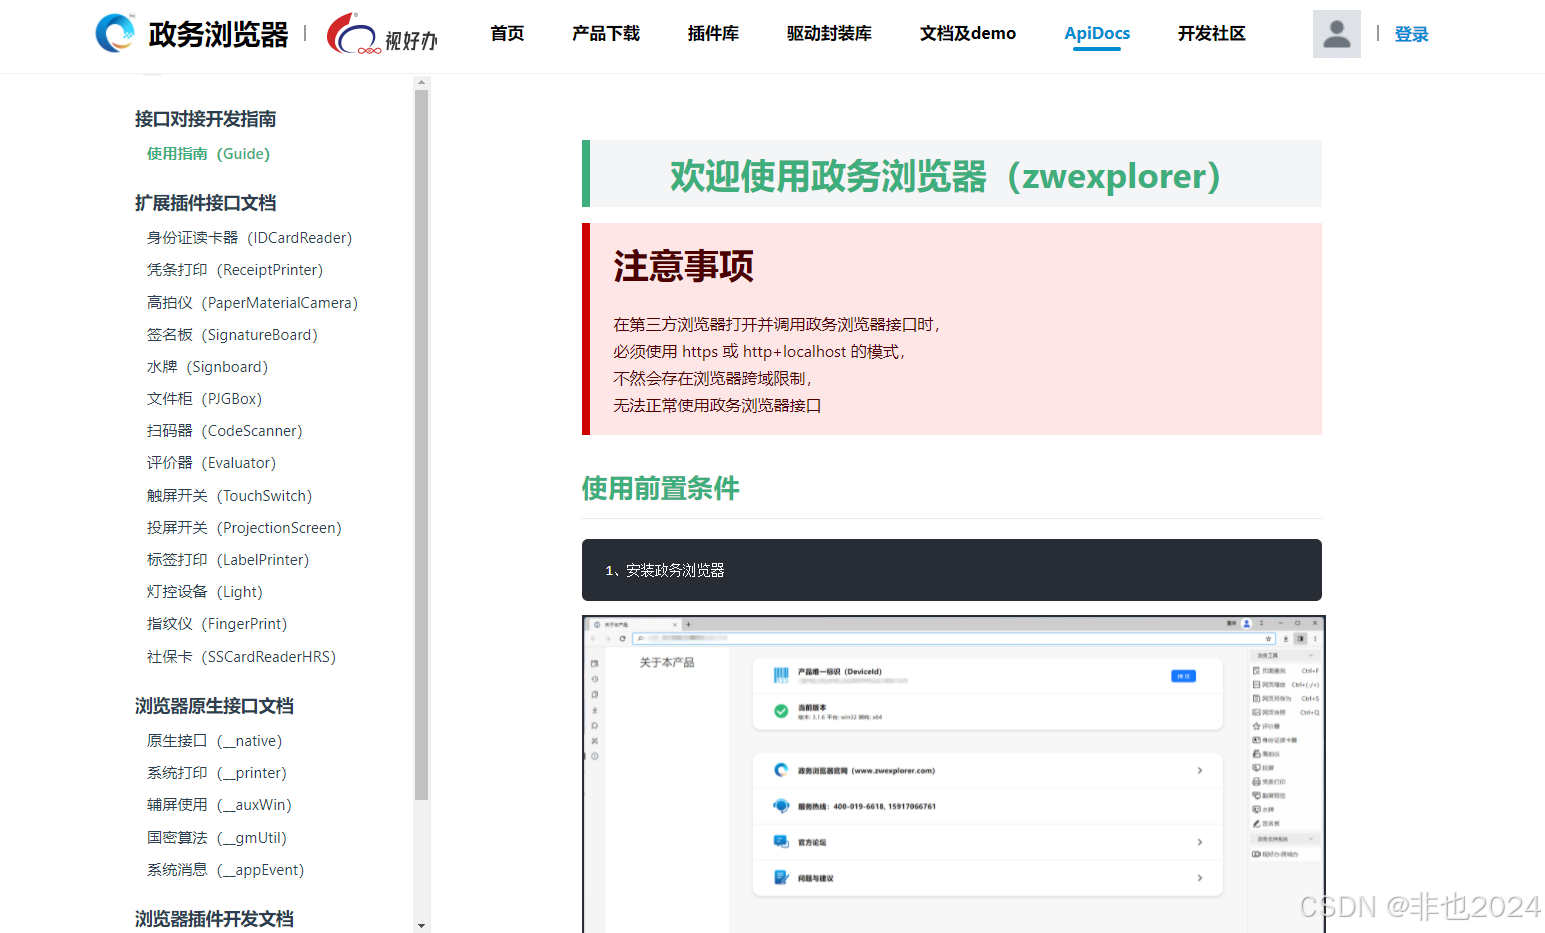Image resolution: width=1545 pixels, height=933 pixels.
Task: Open 辅屏使用 (__auxWin) doc
Action: pos(219,805)
